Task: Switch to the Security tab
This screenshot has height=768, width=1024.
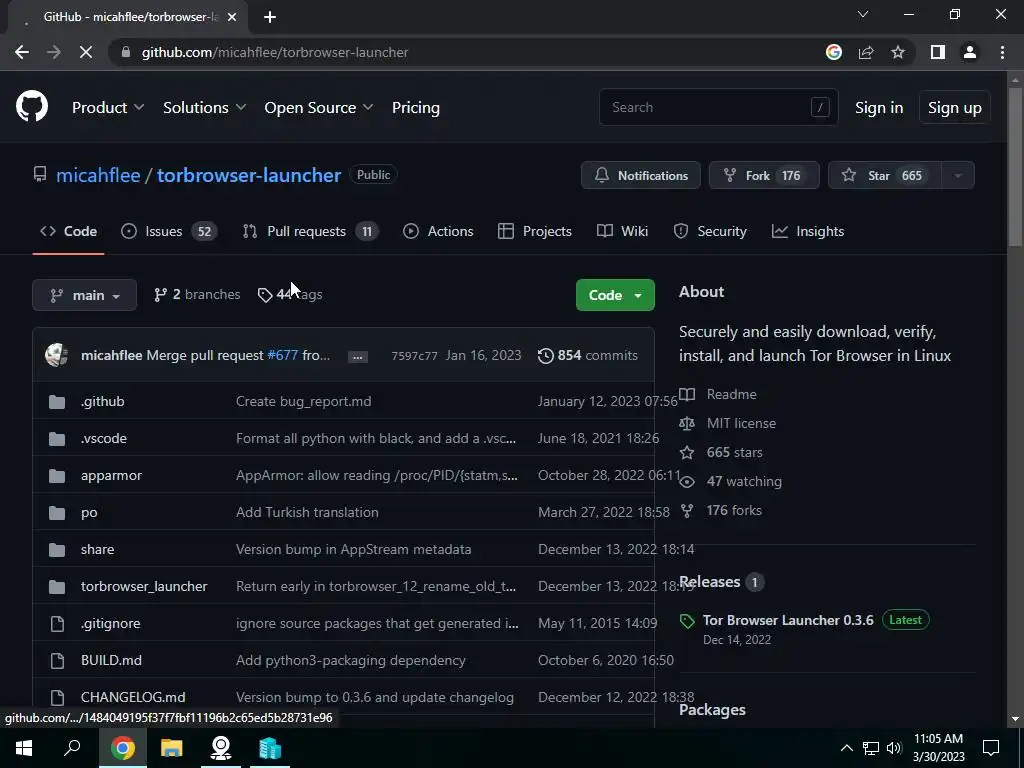Action: point(710,231)
